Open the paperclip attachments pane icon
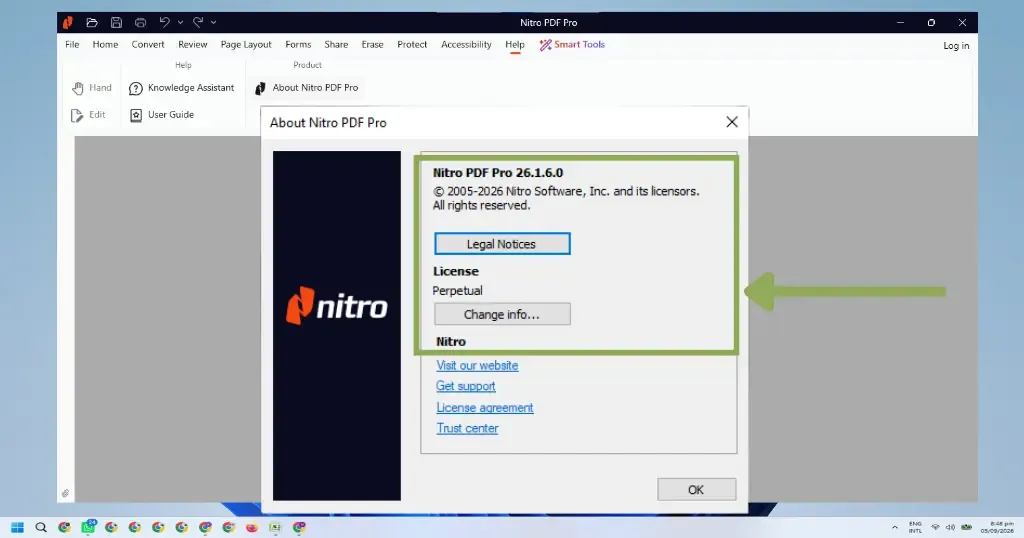This screenshot has height=538, width=1024. (65, 494)
